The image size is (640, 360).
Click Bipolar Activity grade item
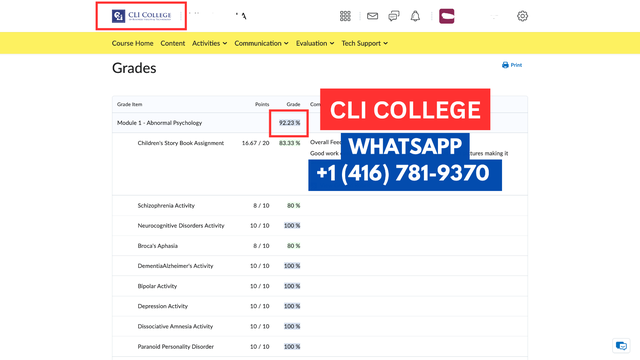[x=157, y=286]
